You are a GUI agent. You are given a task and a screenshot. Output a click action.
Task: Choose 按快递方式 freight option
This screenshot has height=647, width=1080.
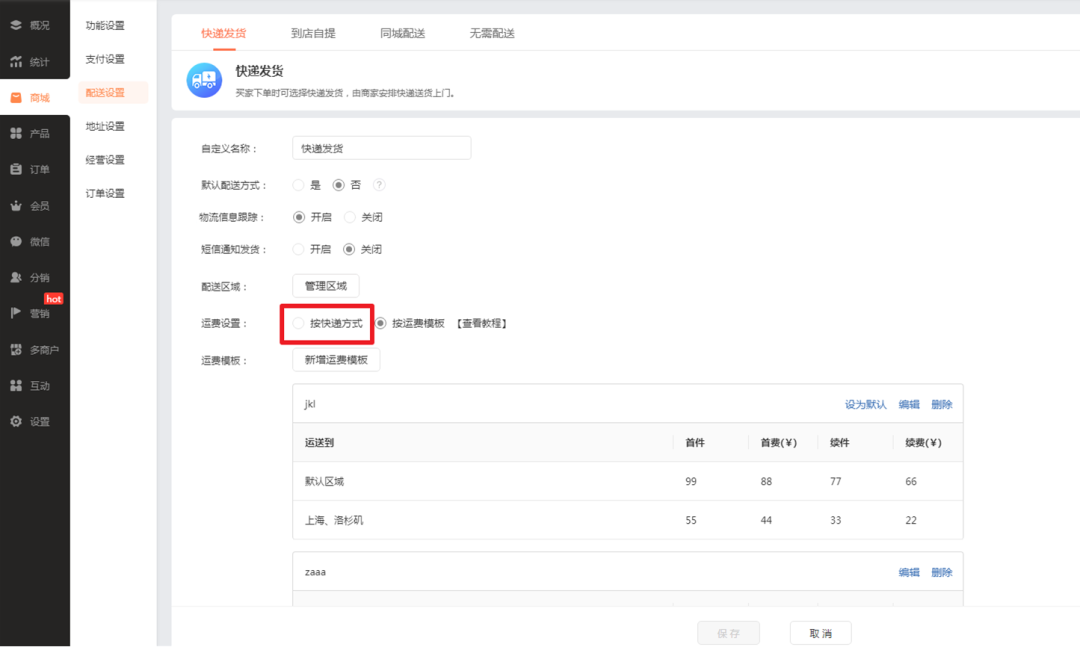tap(298, 323)
